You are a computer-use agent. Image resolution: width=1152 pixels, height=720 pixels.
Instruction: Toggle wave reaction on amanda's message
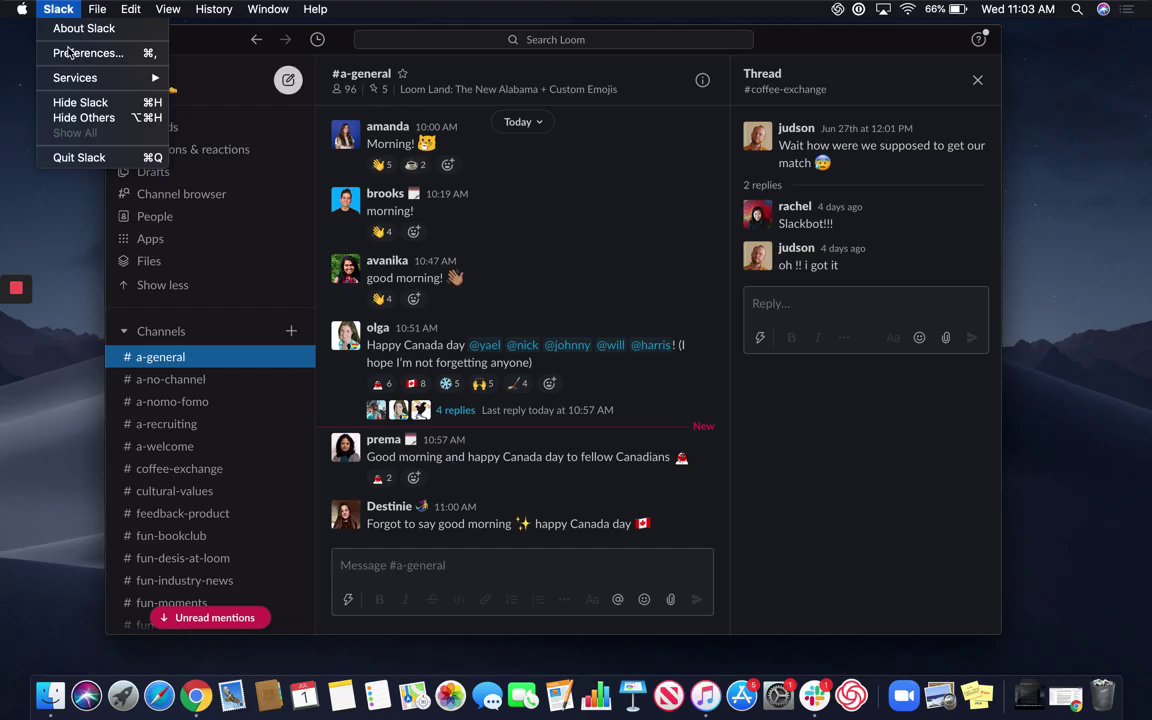[x=381, y=165]
